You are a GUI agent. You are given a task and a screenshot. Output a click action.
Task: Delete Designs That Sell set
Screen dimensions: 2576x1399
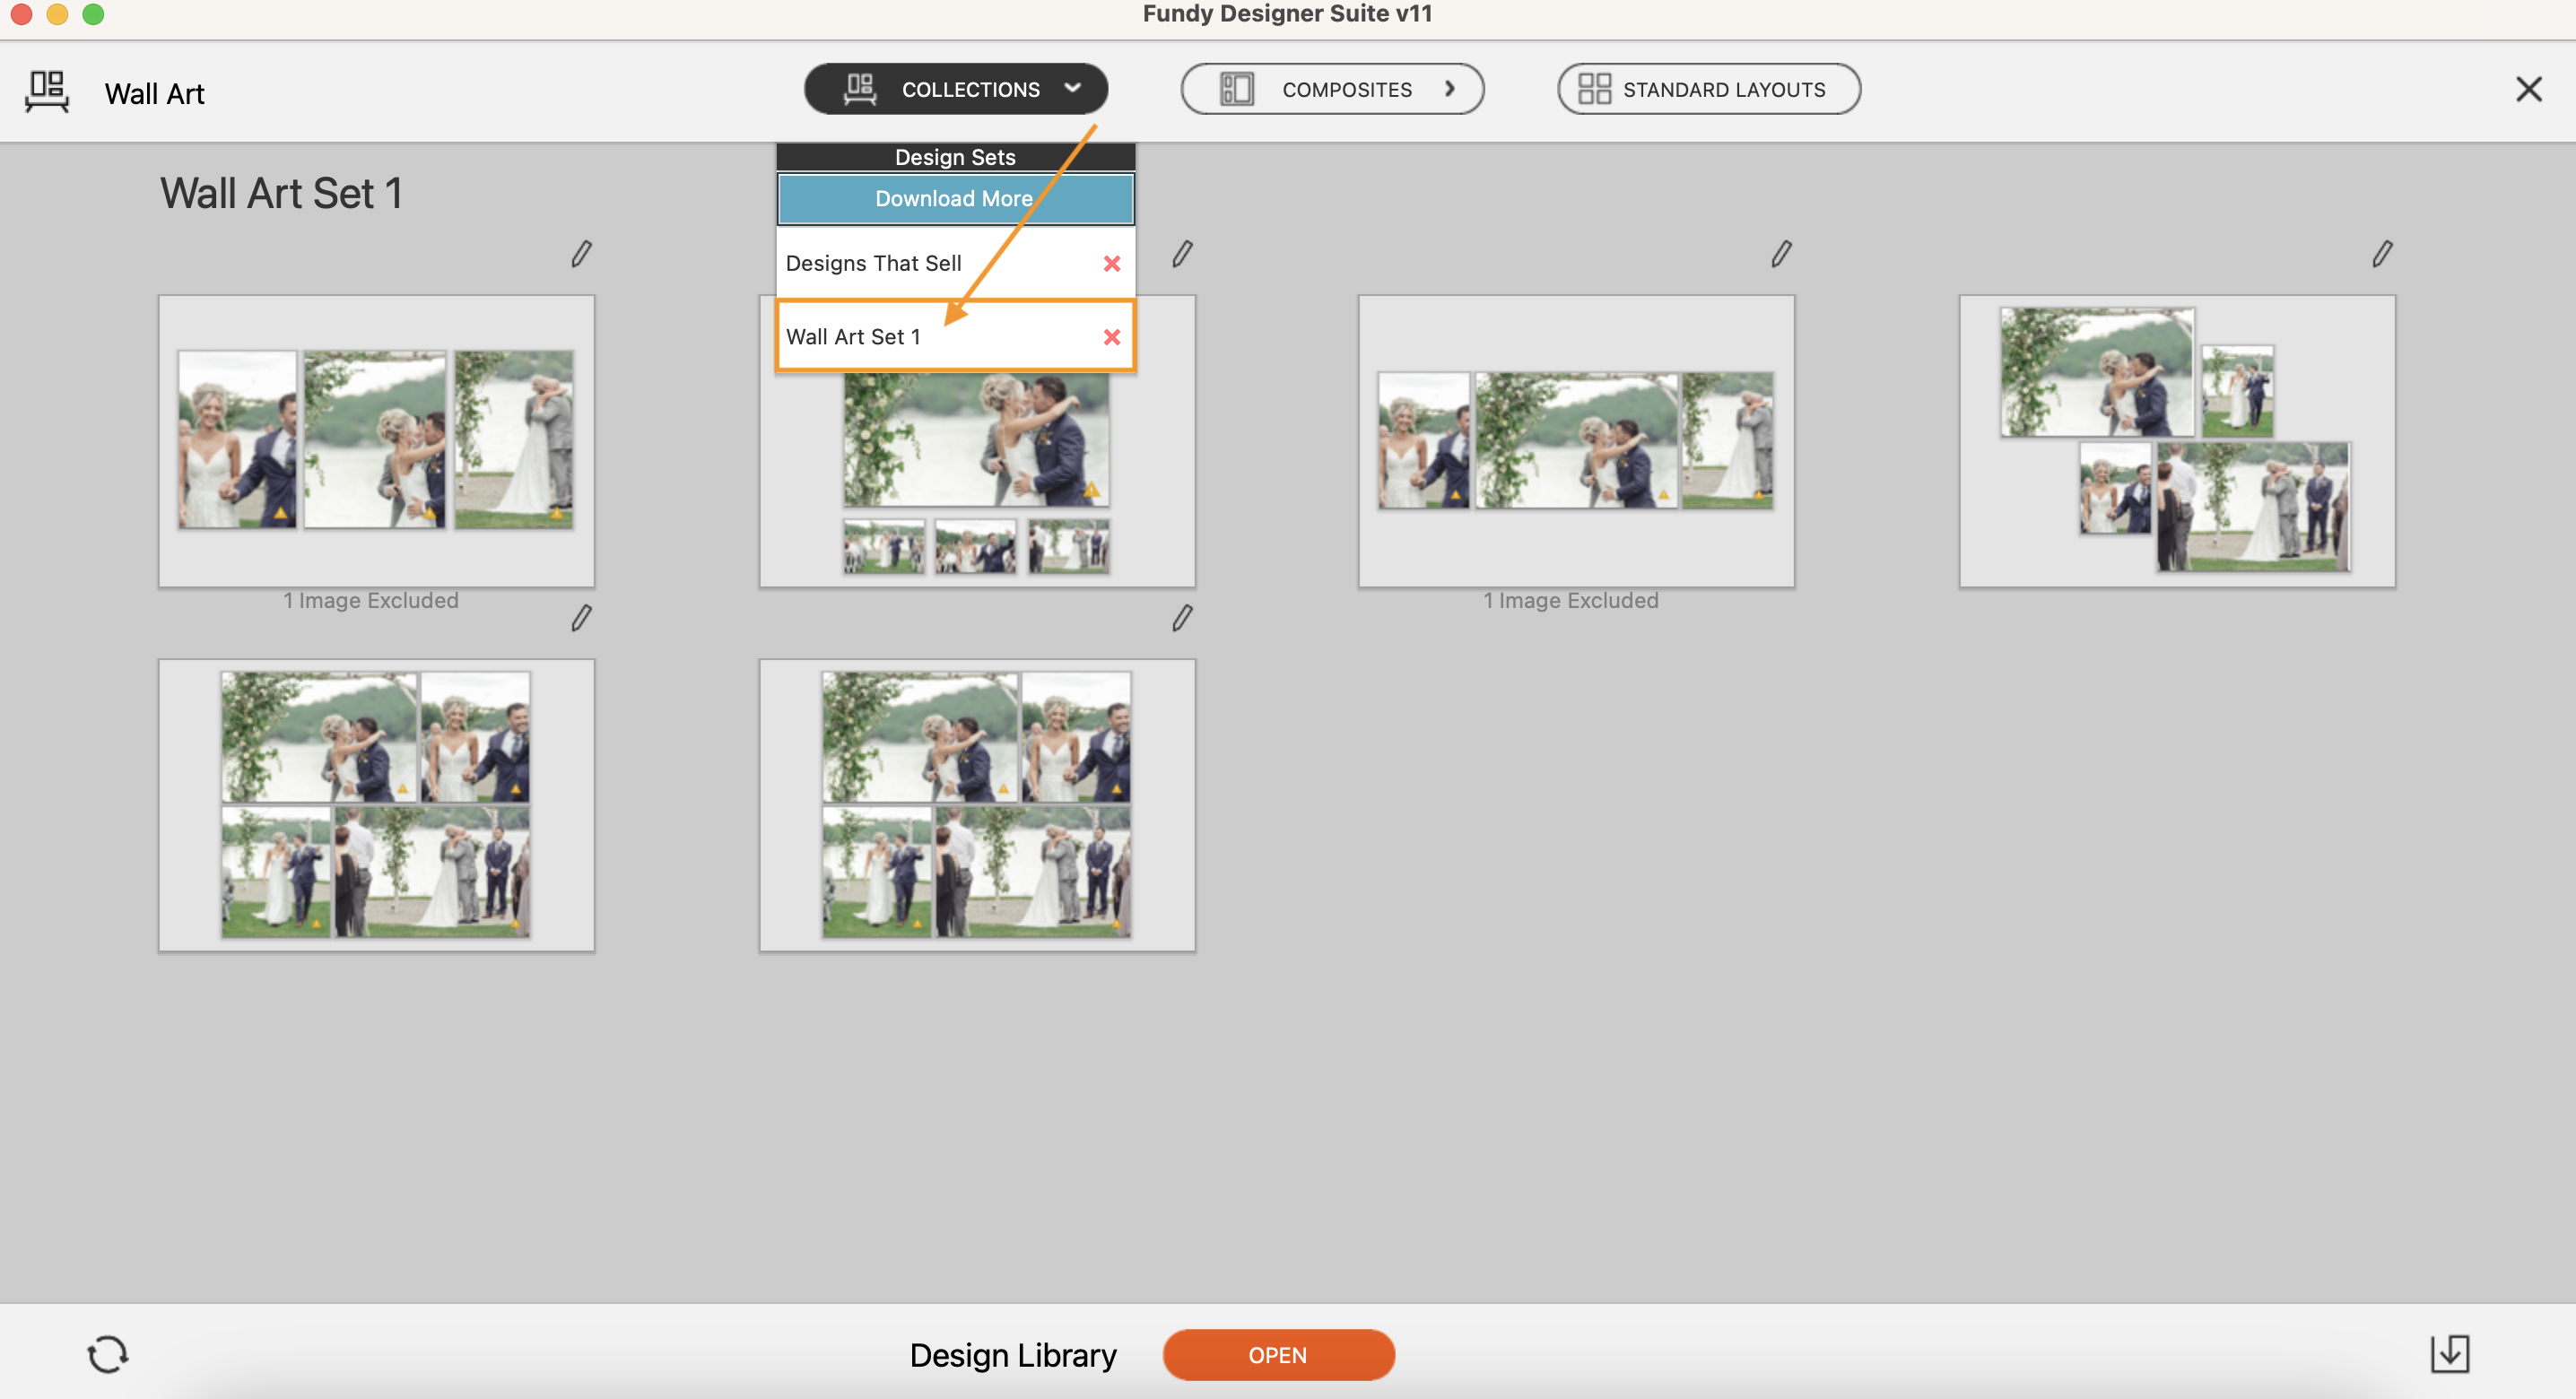coord(1111,263)
